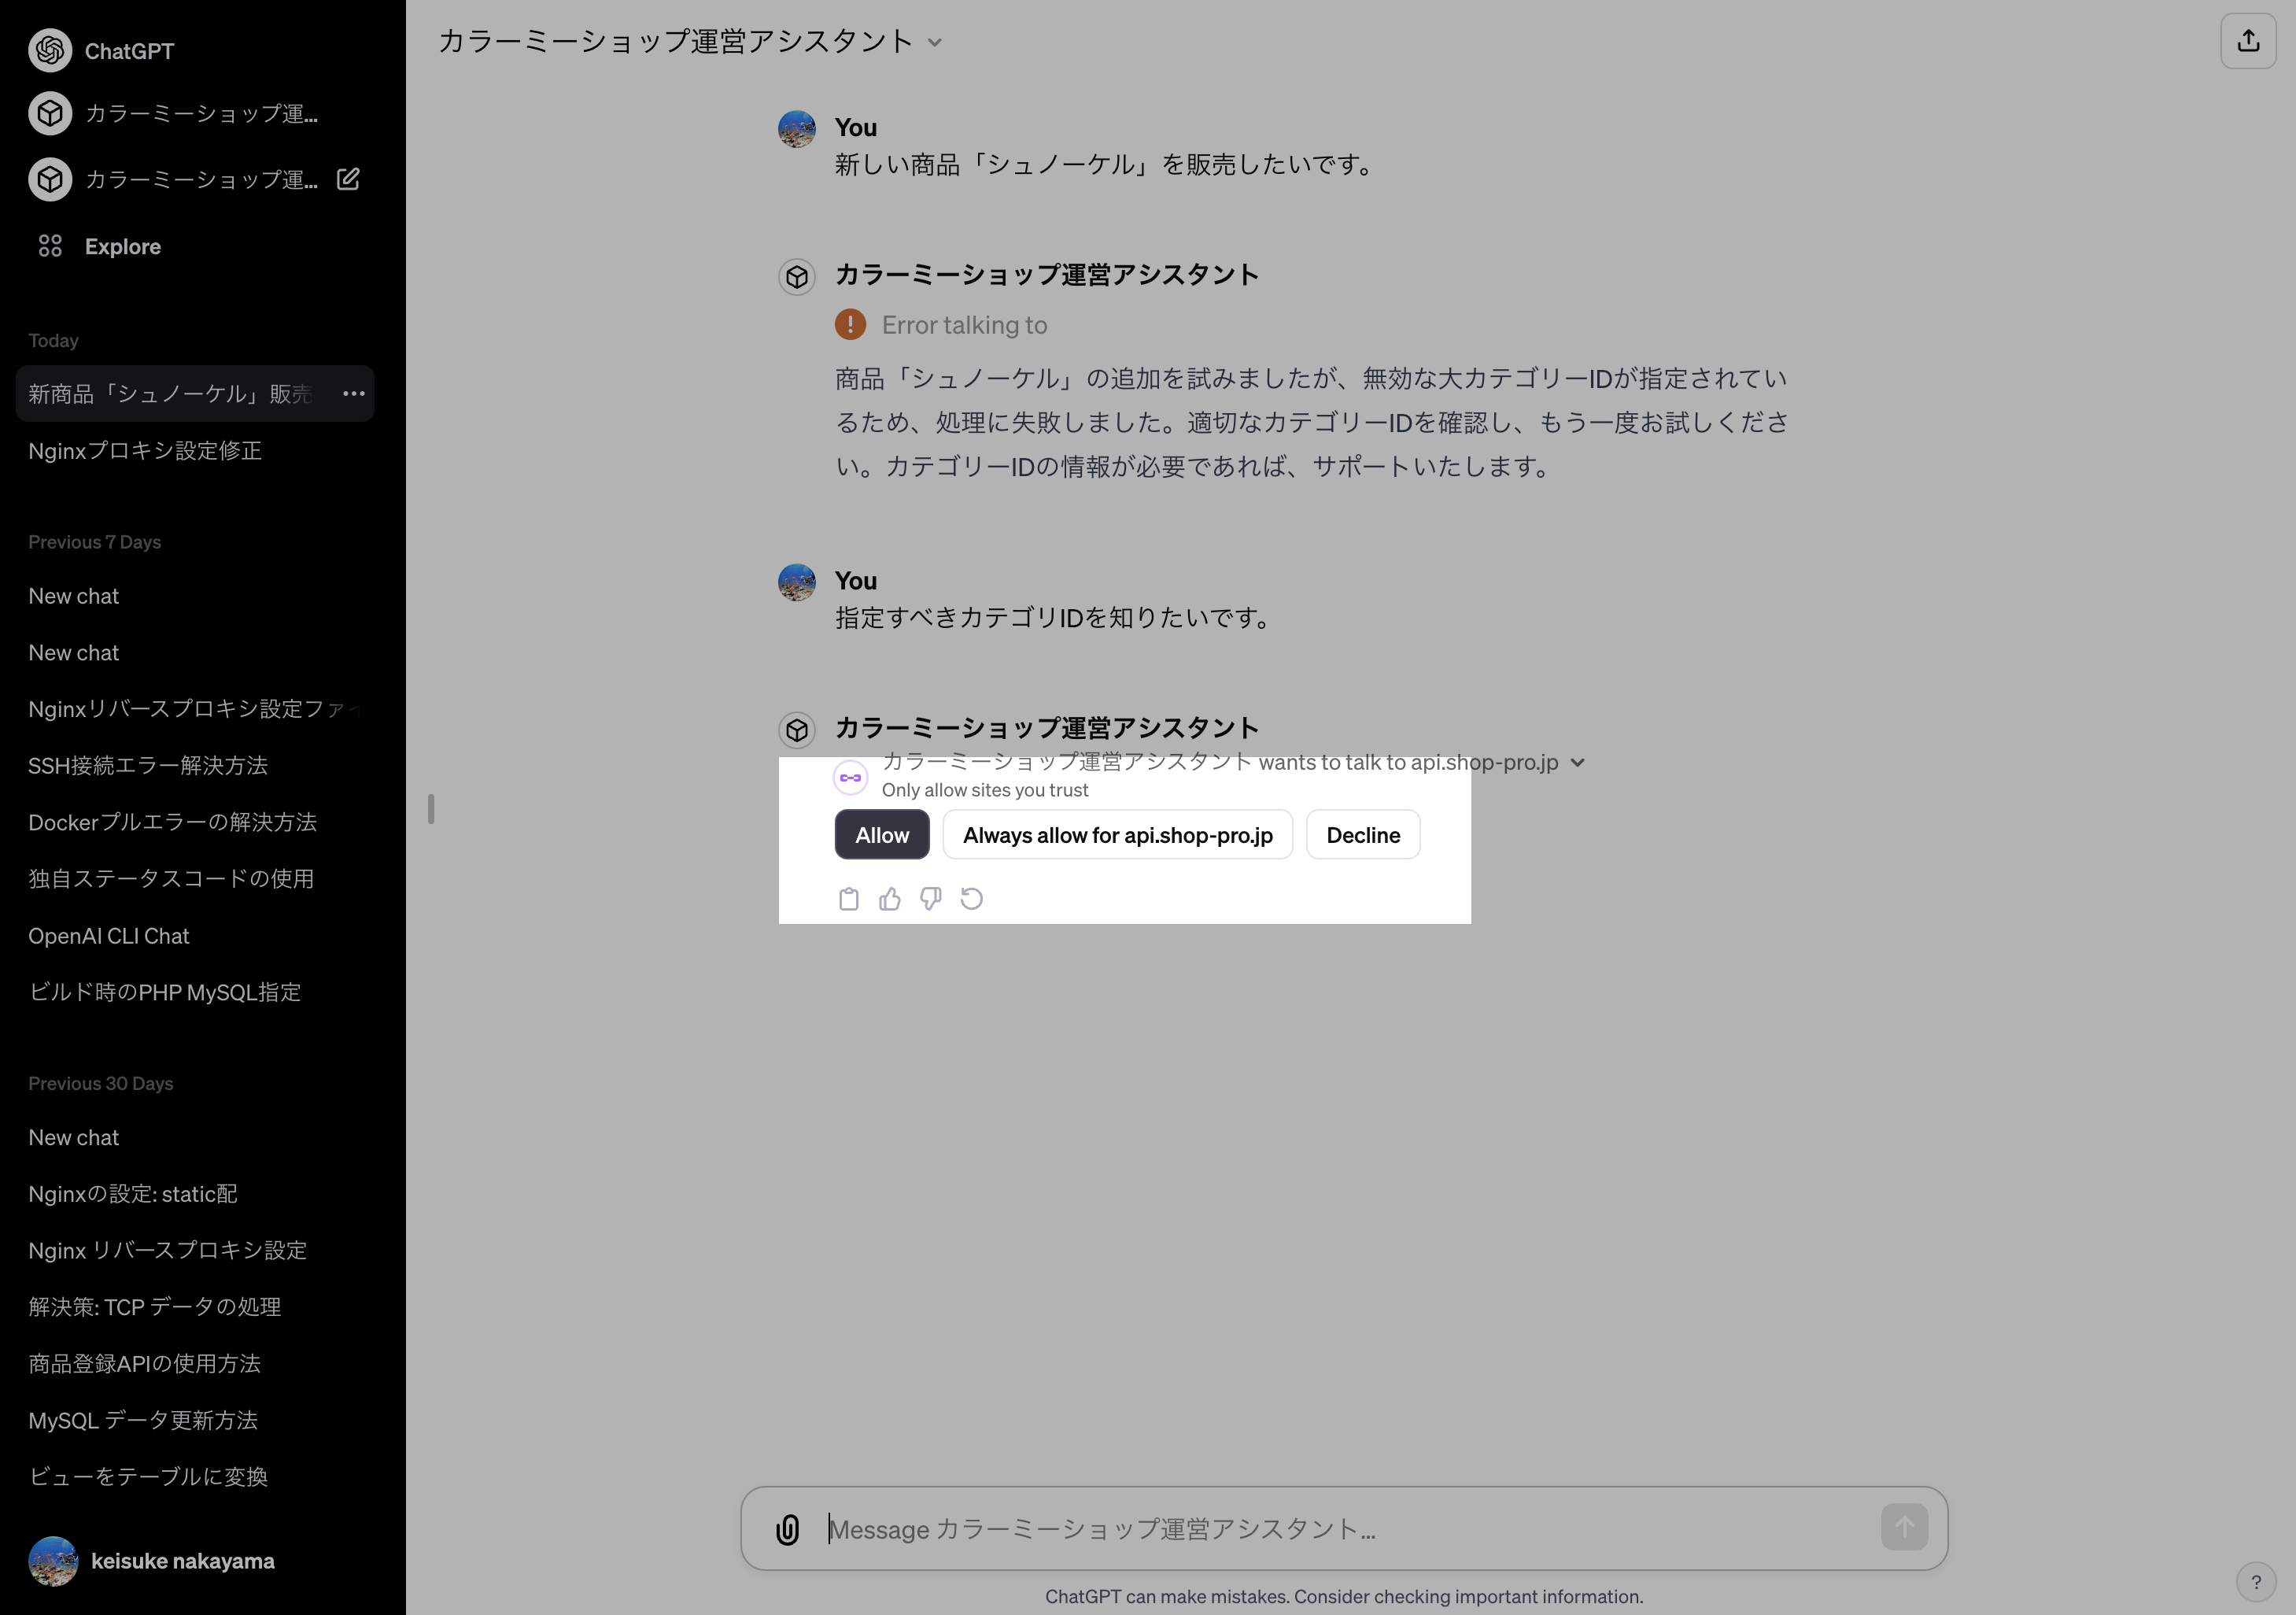Image resolution: width=2296 pixels, height=1615 pixels.
Task: Share the conversation via the export icon
Action: click(2247, 41)
